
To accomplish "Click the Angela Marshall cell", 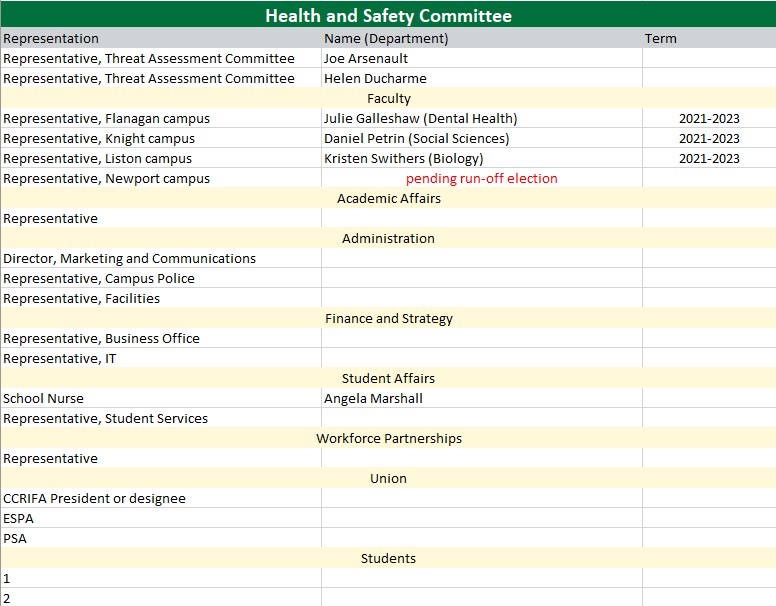I will (x=373, y=398).
